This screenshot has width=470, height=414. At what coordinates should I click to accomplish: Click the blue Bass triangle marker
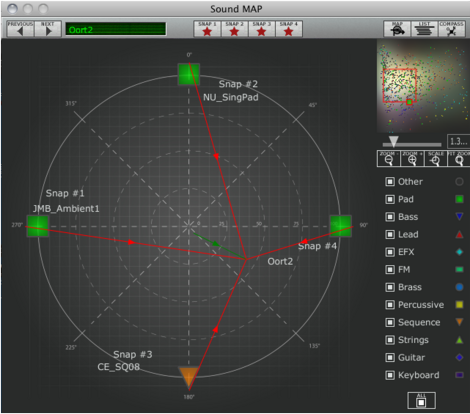[459, 217]
